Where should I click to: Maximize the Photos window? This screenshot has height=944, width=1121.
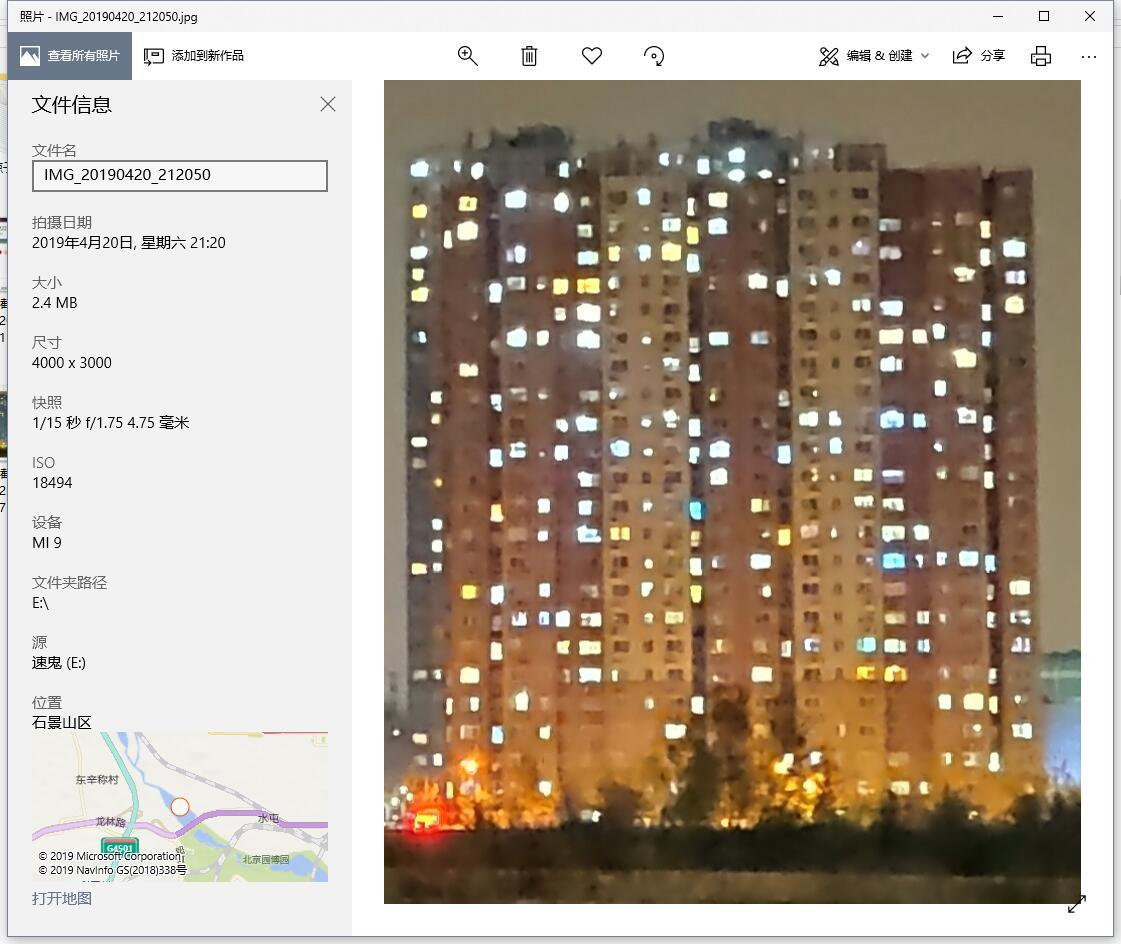pos(1044,16)
